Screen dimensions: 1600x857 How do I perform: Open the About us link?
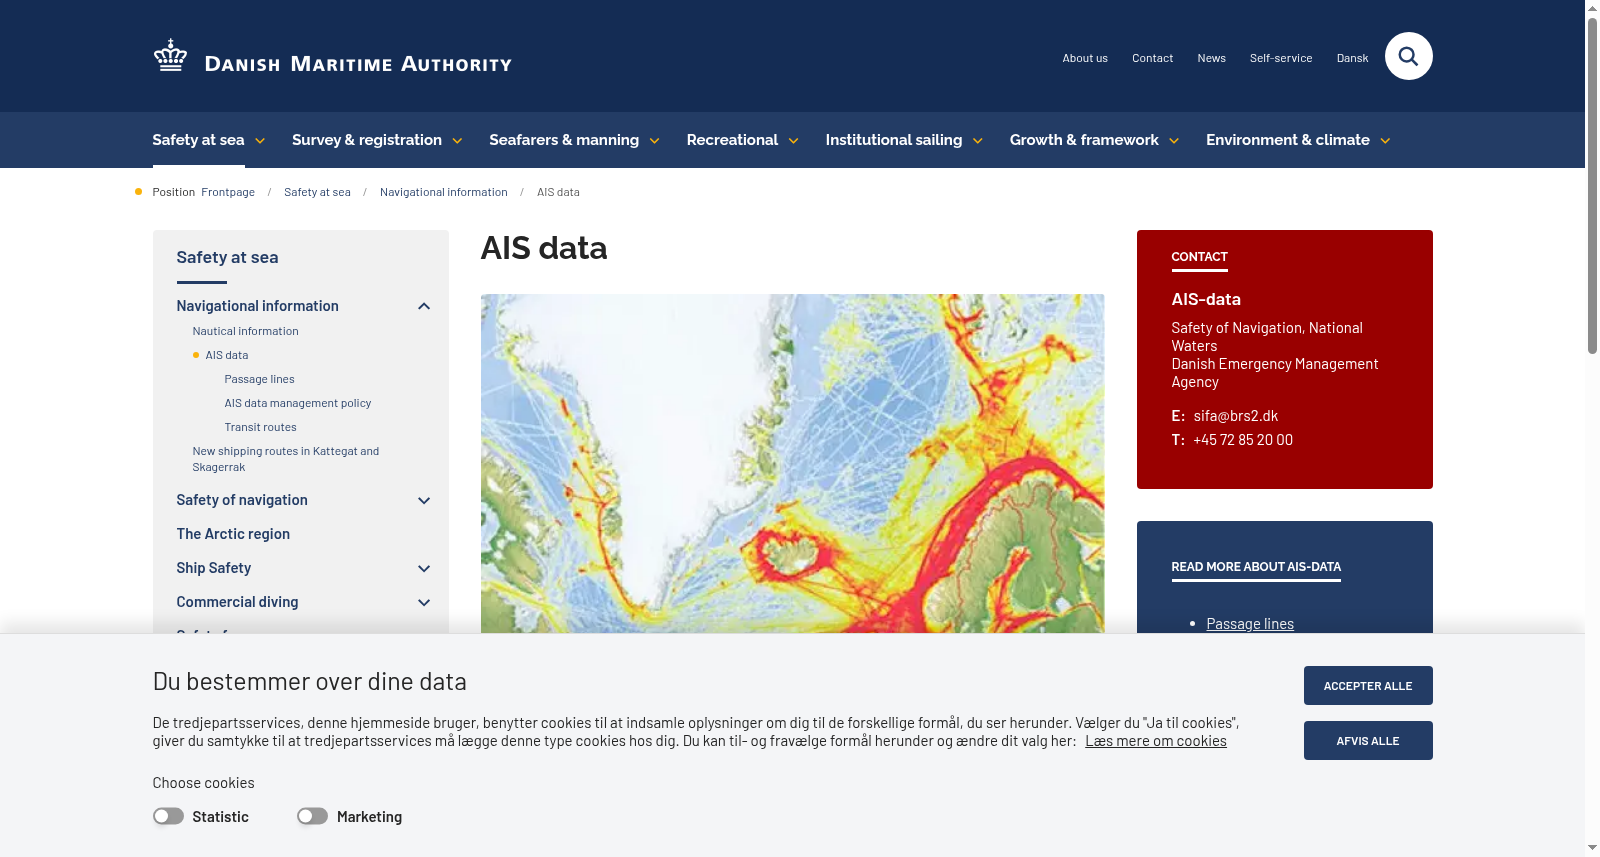coord(1085,58)
